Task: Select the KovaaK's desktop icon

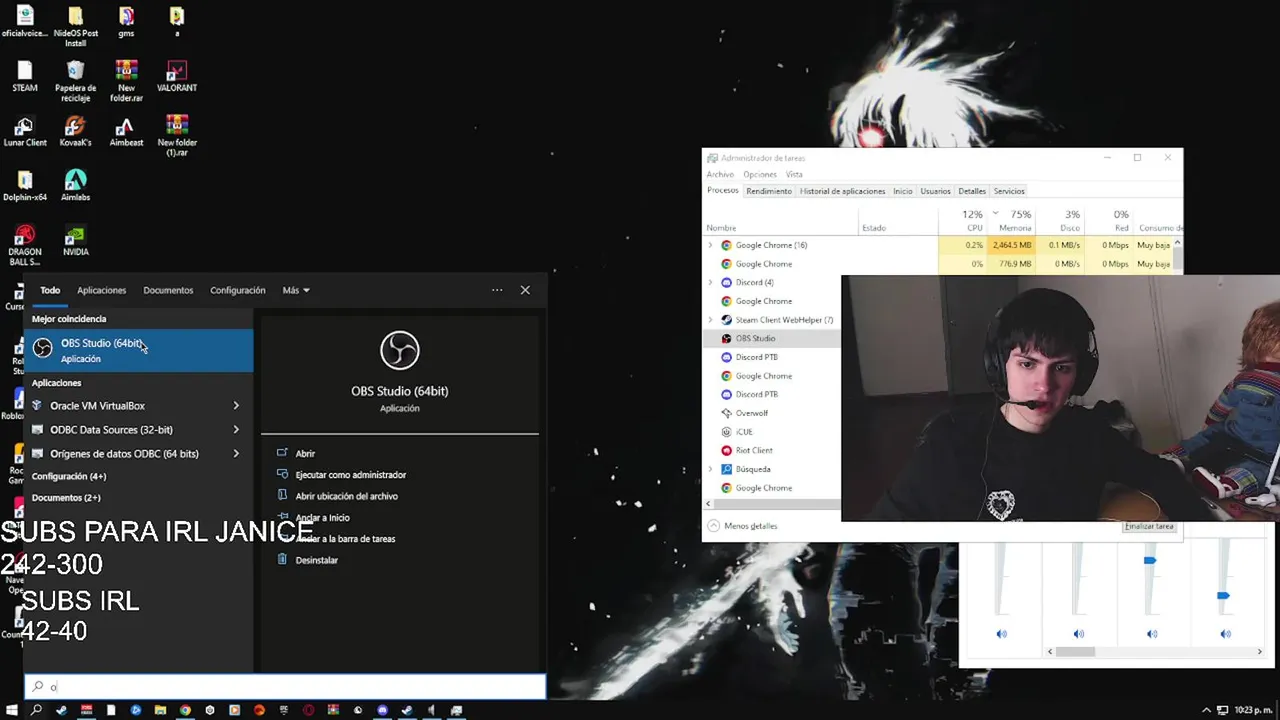Action: point(75,131)
